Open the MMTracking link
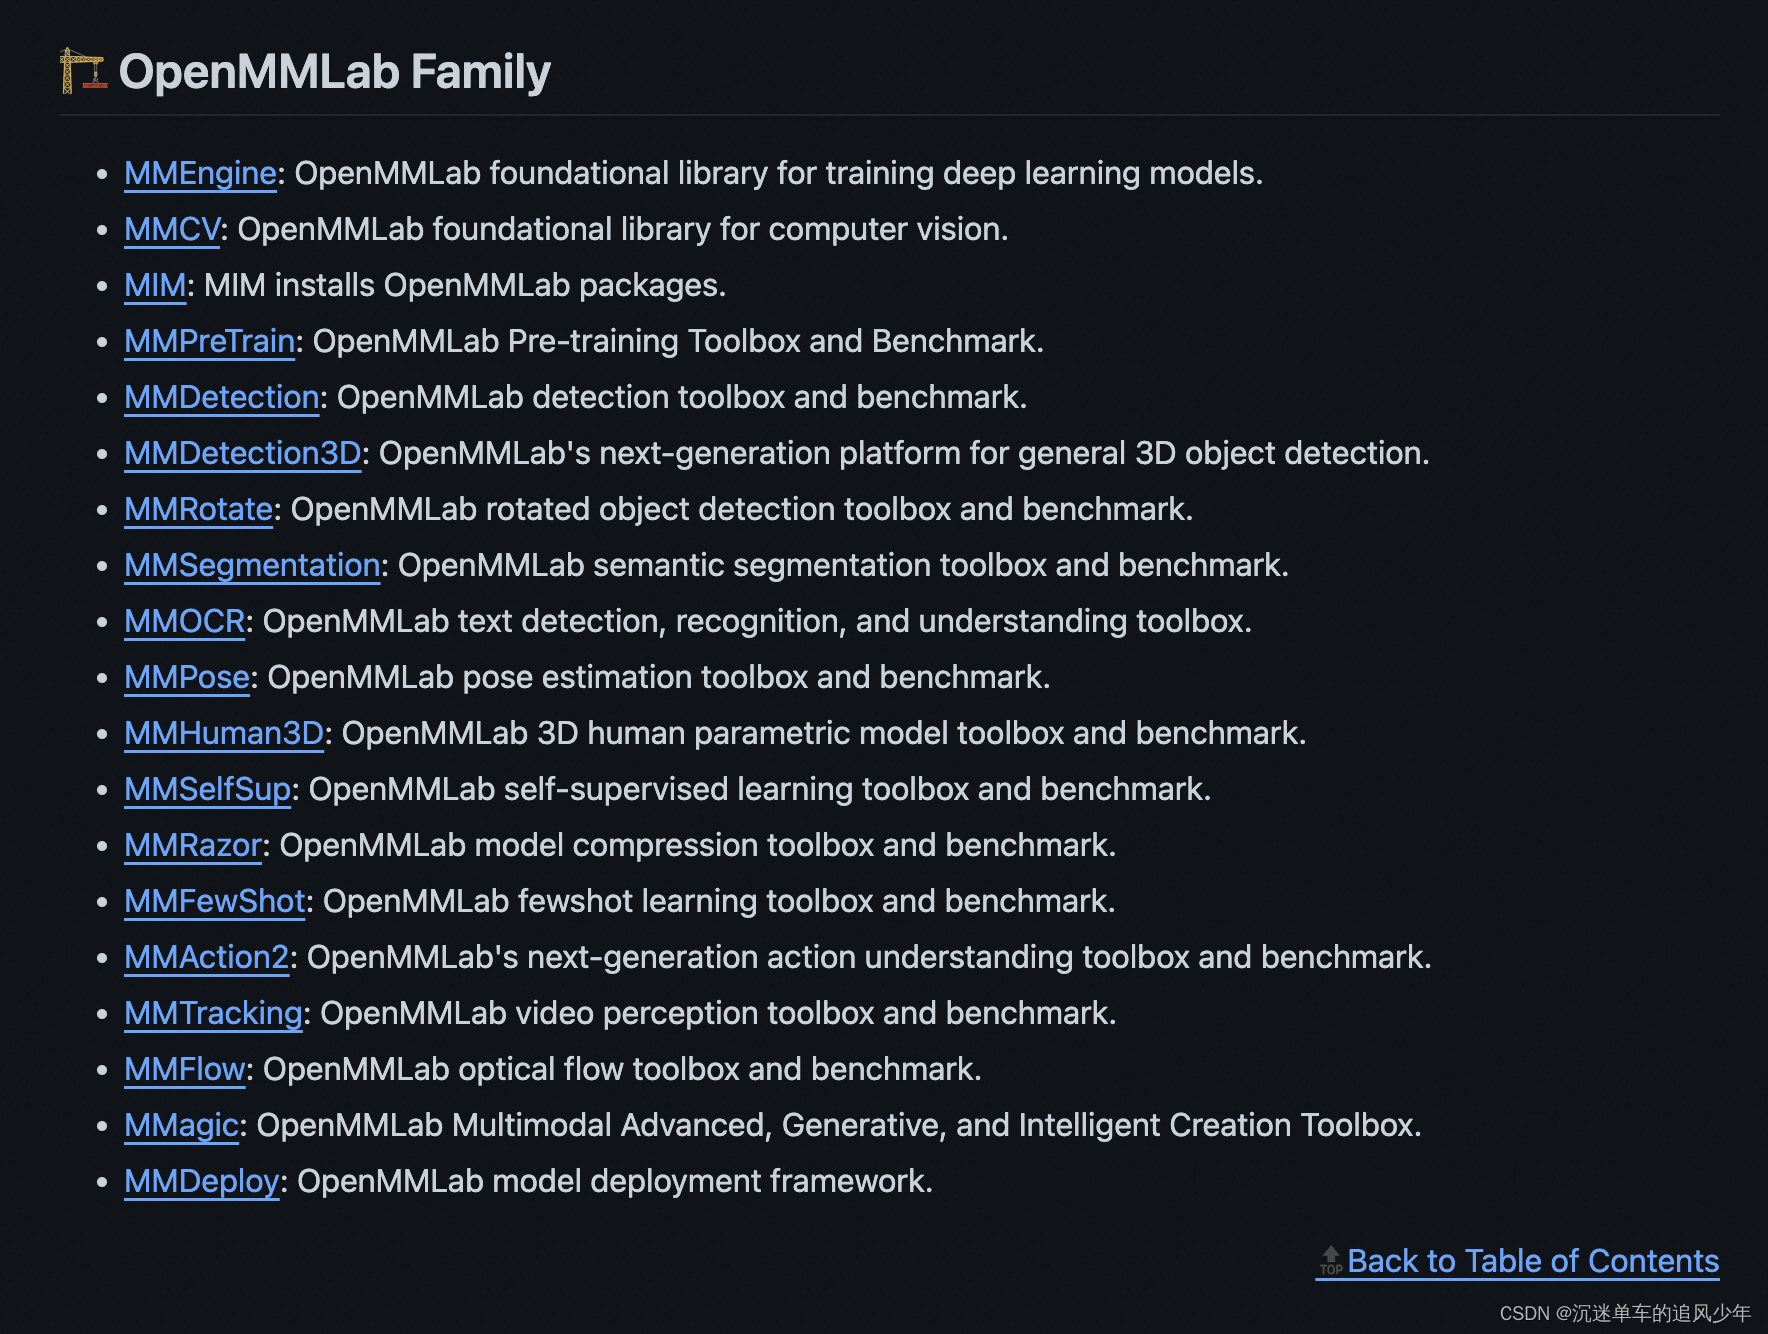This screenshot has width=1768, height=1334. [x=214, y=1013]
